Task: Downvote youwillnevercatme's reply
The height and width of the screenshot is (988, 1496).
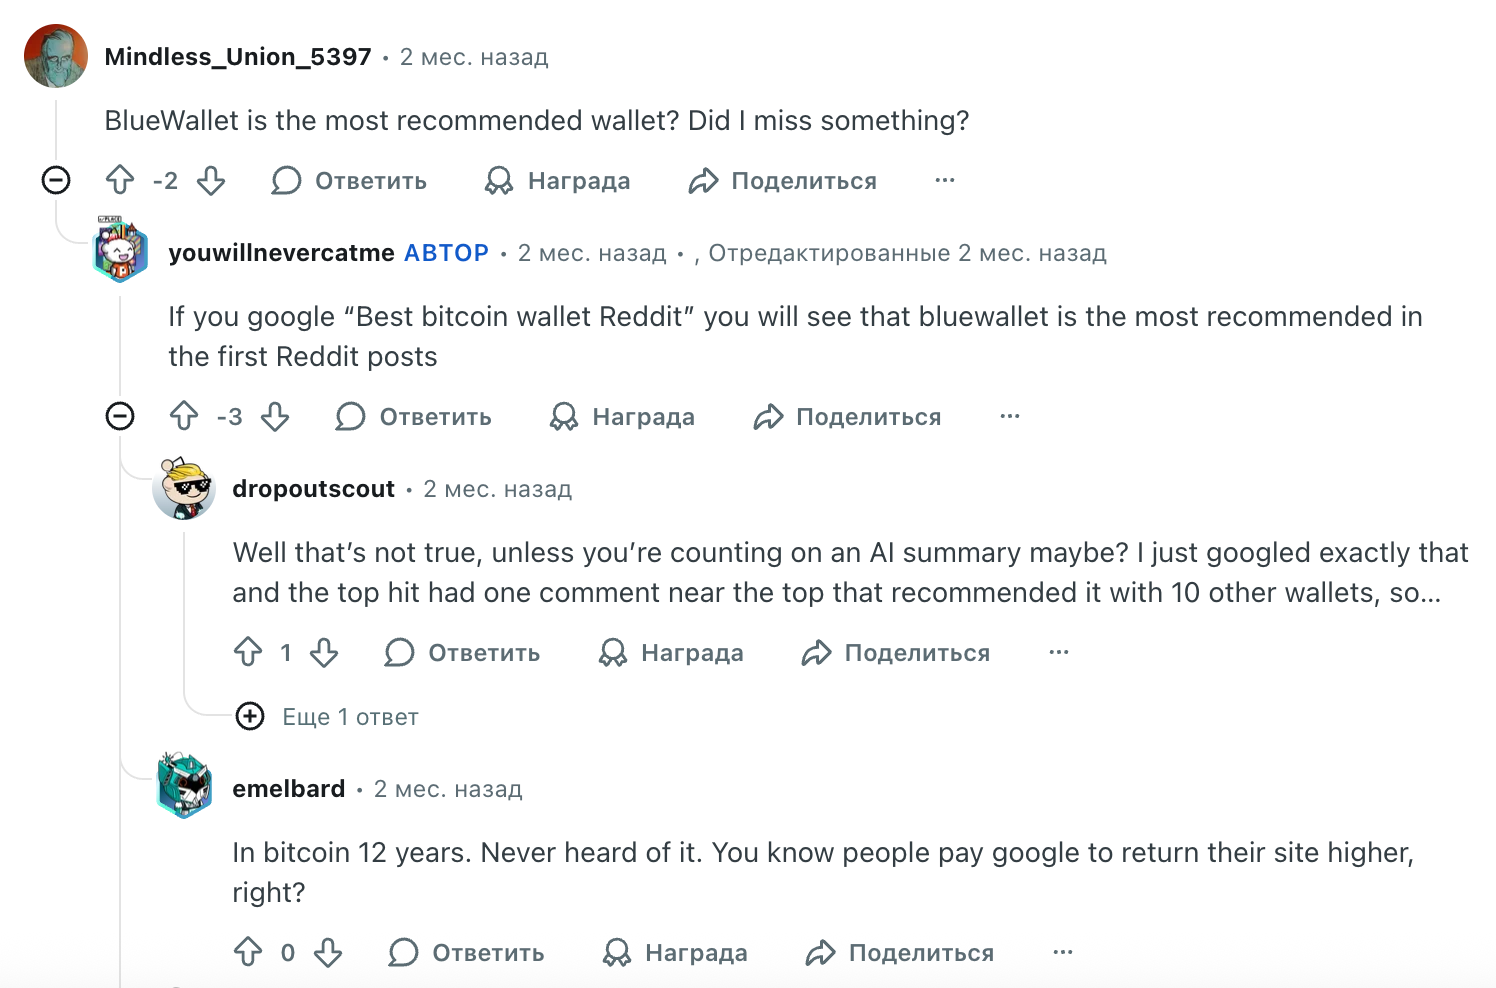Action: [276, 417]
